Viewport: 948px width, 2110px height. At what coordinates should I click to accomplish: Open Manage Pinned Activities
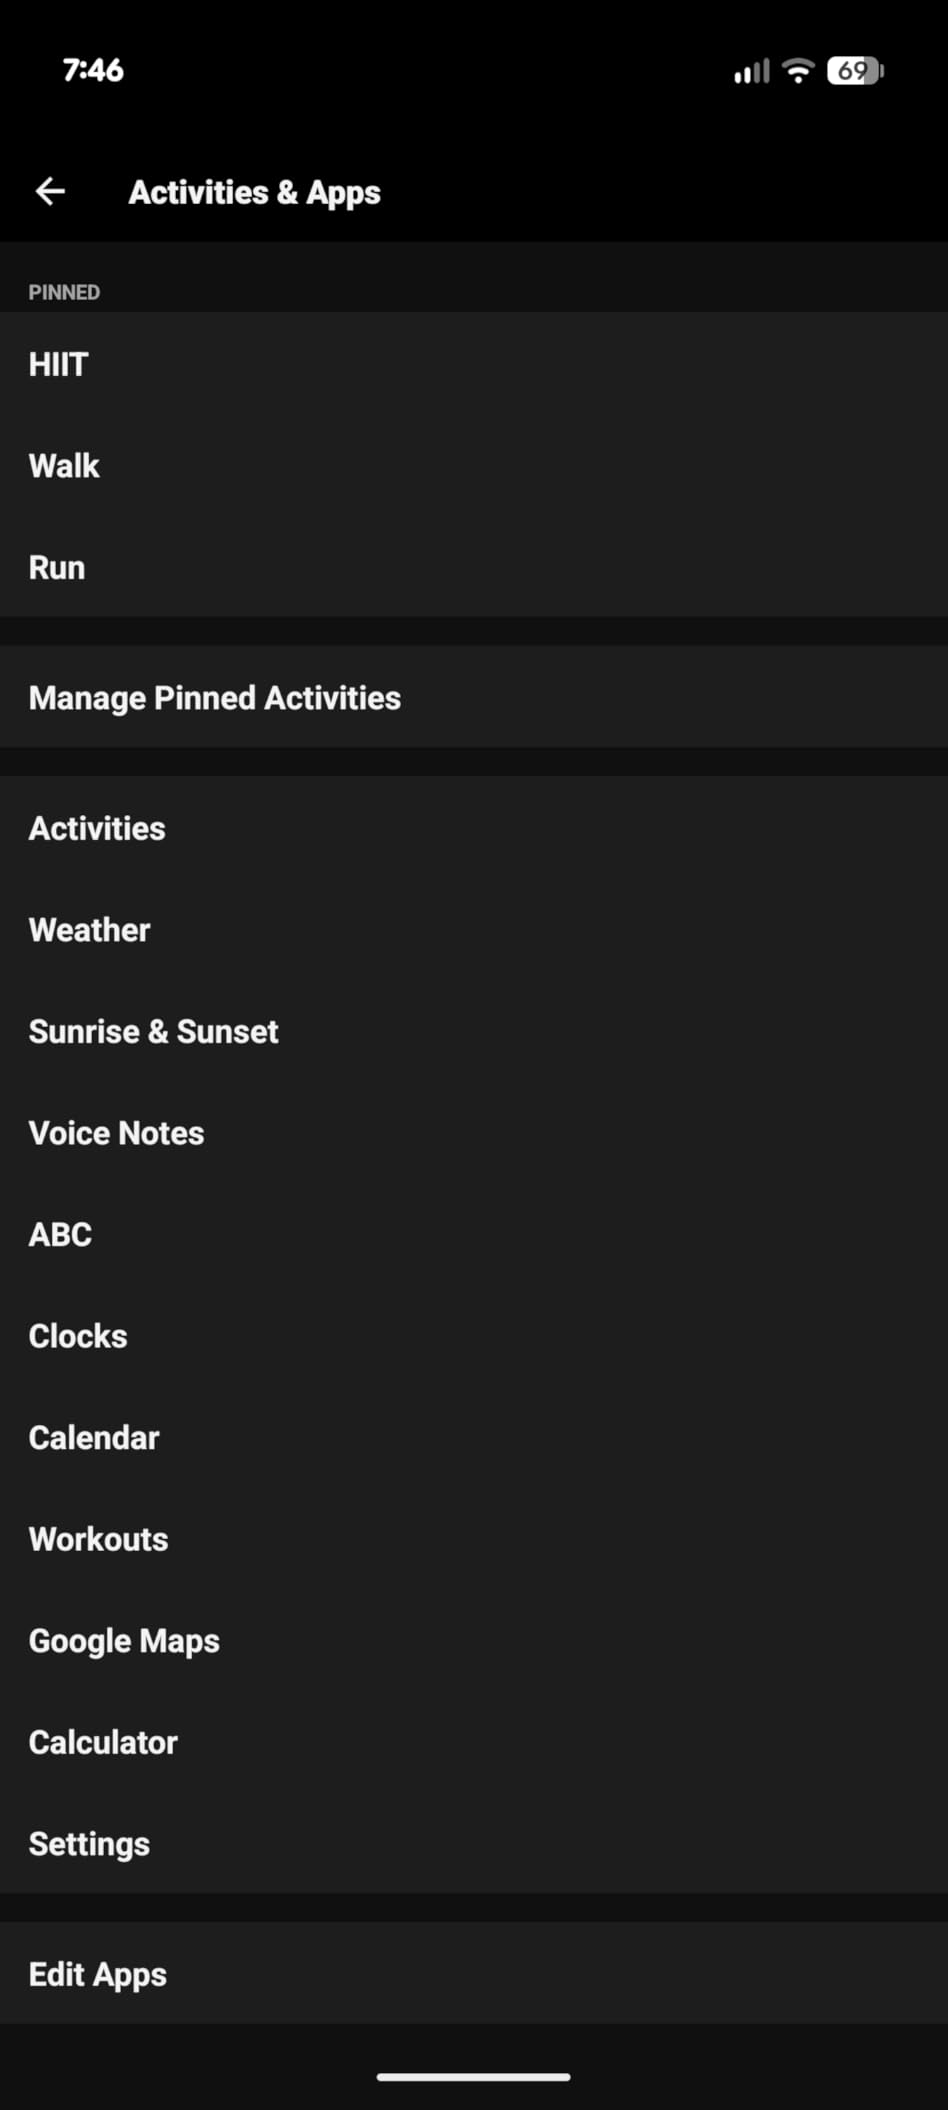[x=474, y=697]
